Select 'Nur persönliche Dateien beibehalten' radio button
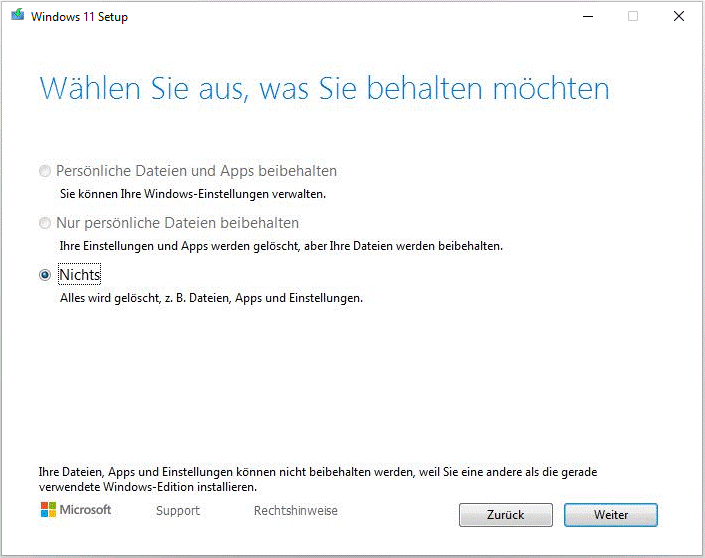Screen dimensions: 705x558 click(45, 223)
